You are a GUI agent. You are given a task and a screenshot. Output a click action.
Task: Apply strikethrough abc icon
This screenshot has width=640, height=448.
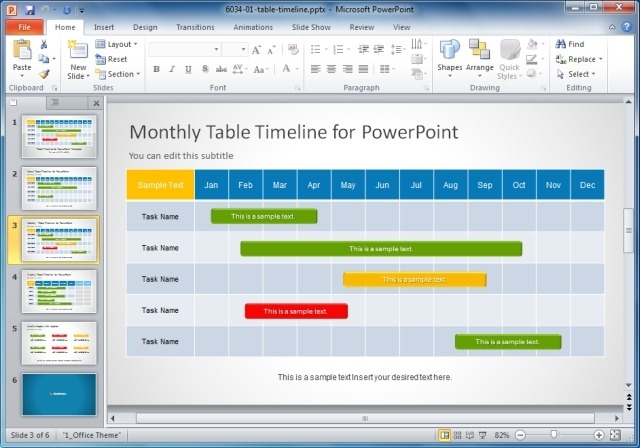pos(221,69)
